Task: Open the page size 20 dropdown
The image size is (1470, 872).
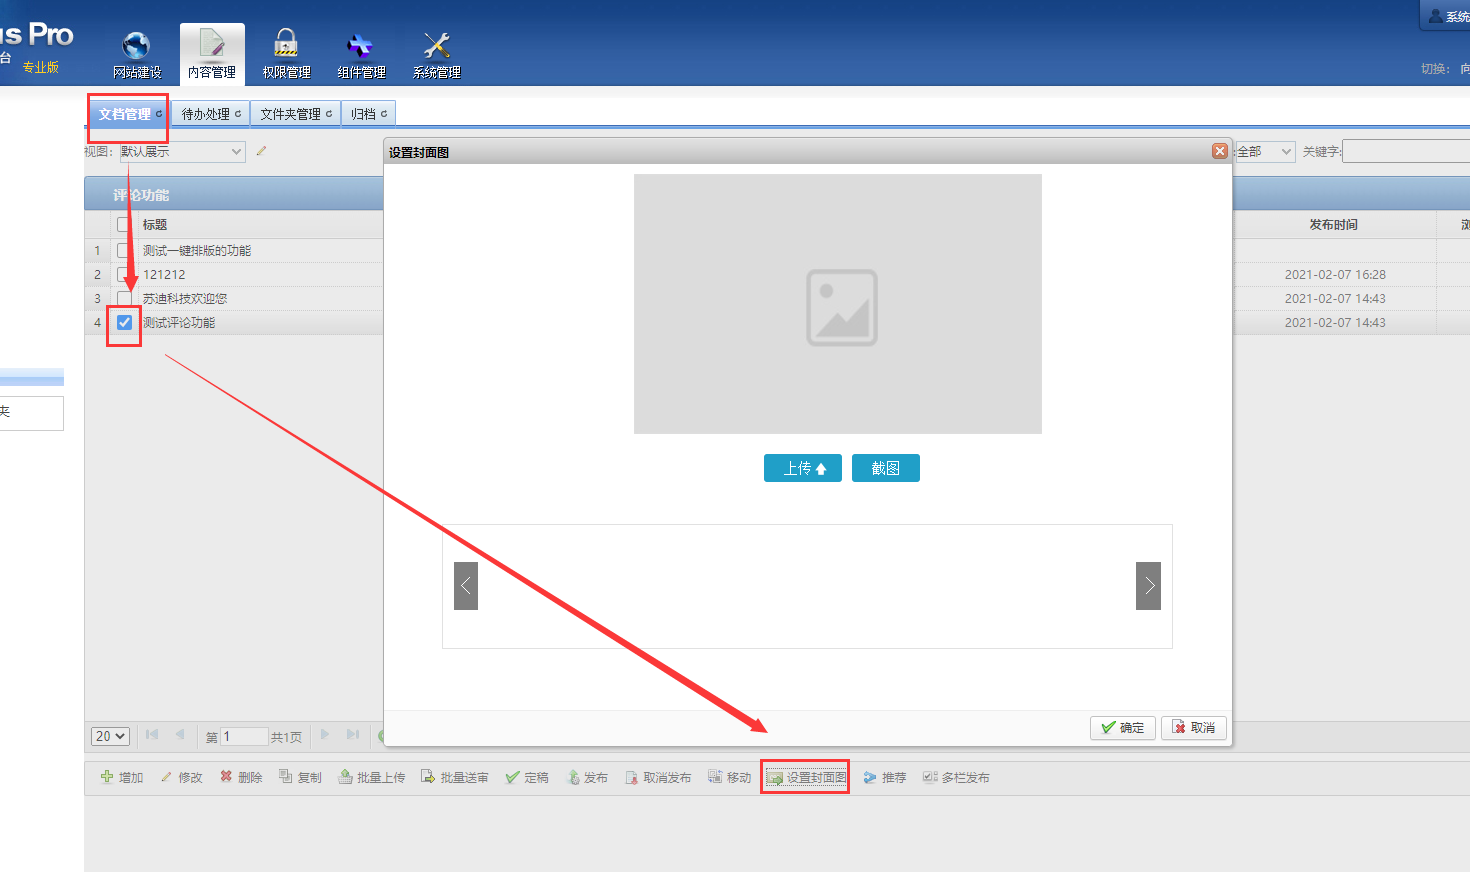Action: [x=111, y=736]
